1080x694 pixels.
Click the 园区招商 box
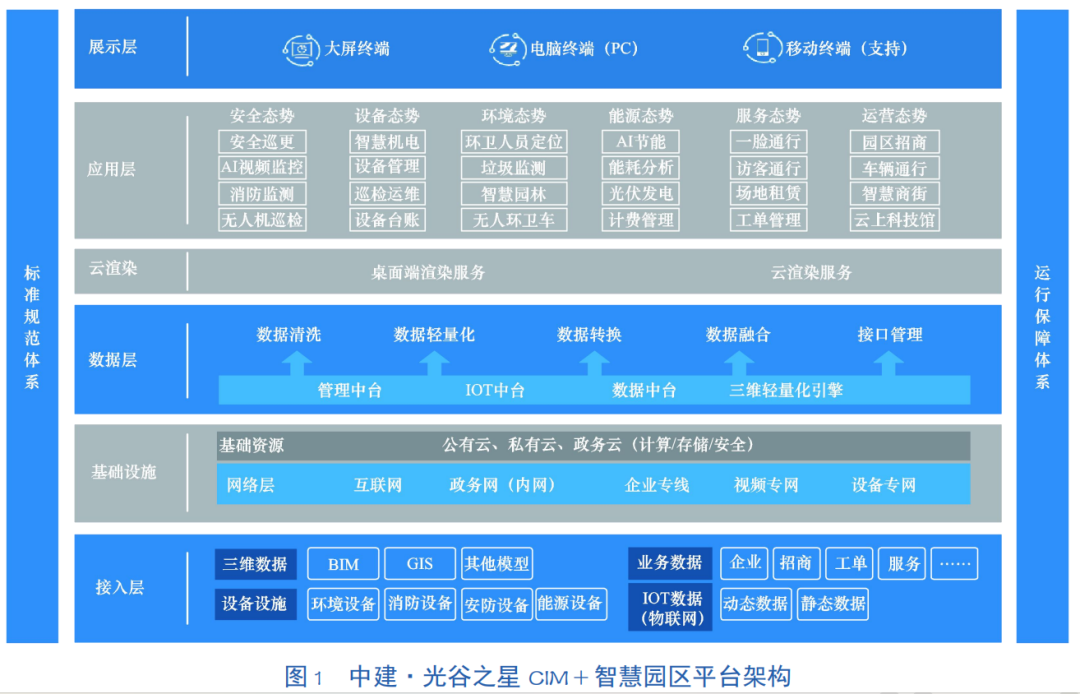pos(894,142)
